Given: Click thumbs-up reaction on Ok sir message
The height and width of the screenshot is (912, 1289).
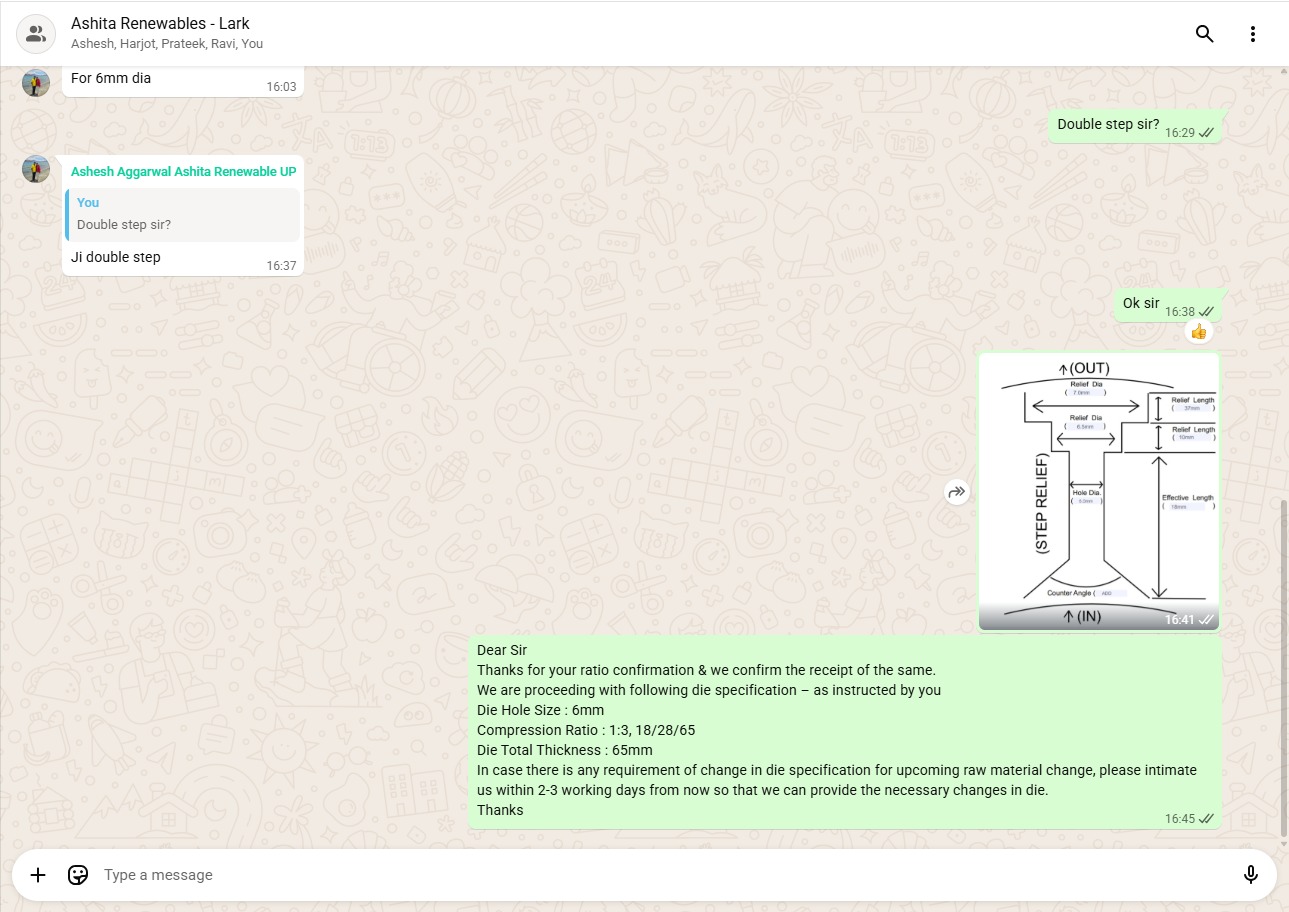Looking at the screenshot, I should click(x=1198, y=331).
